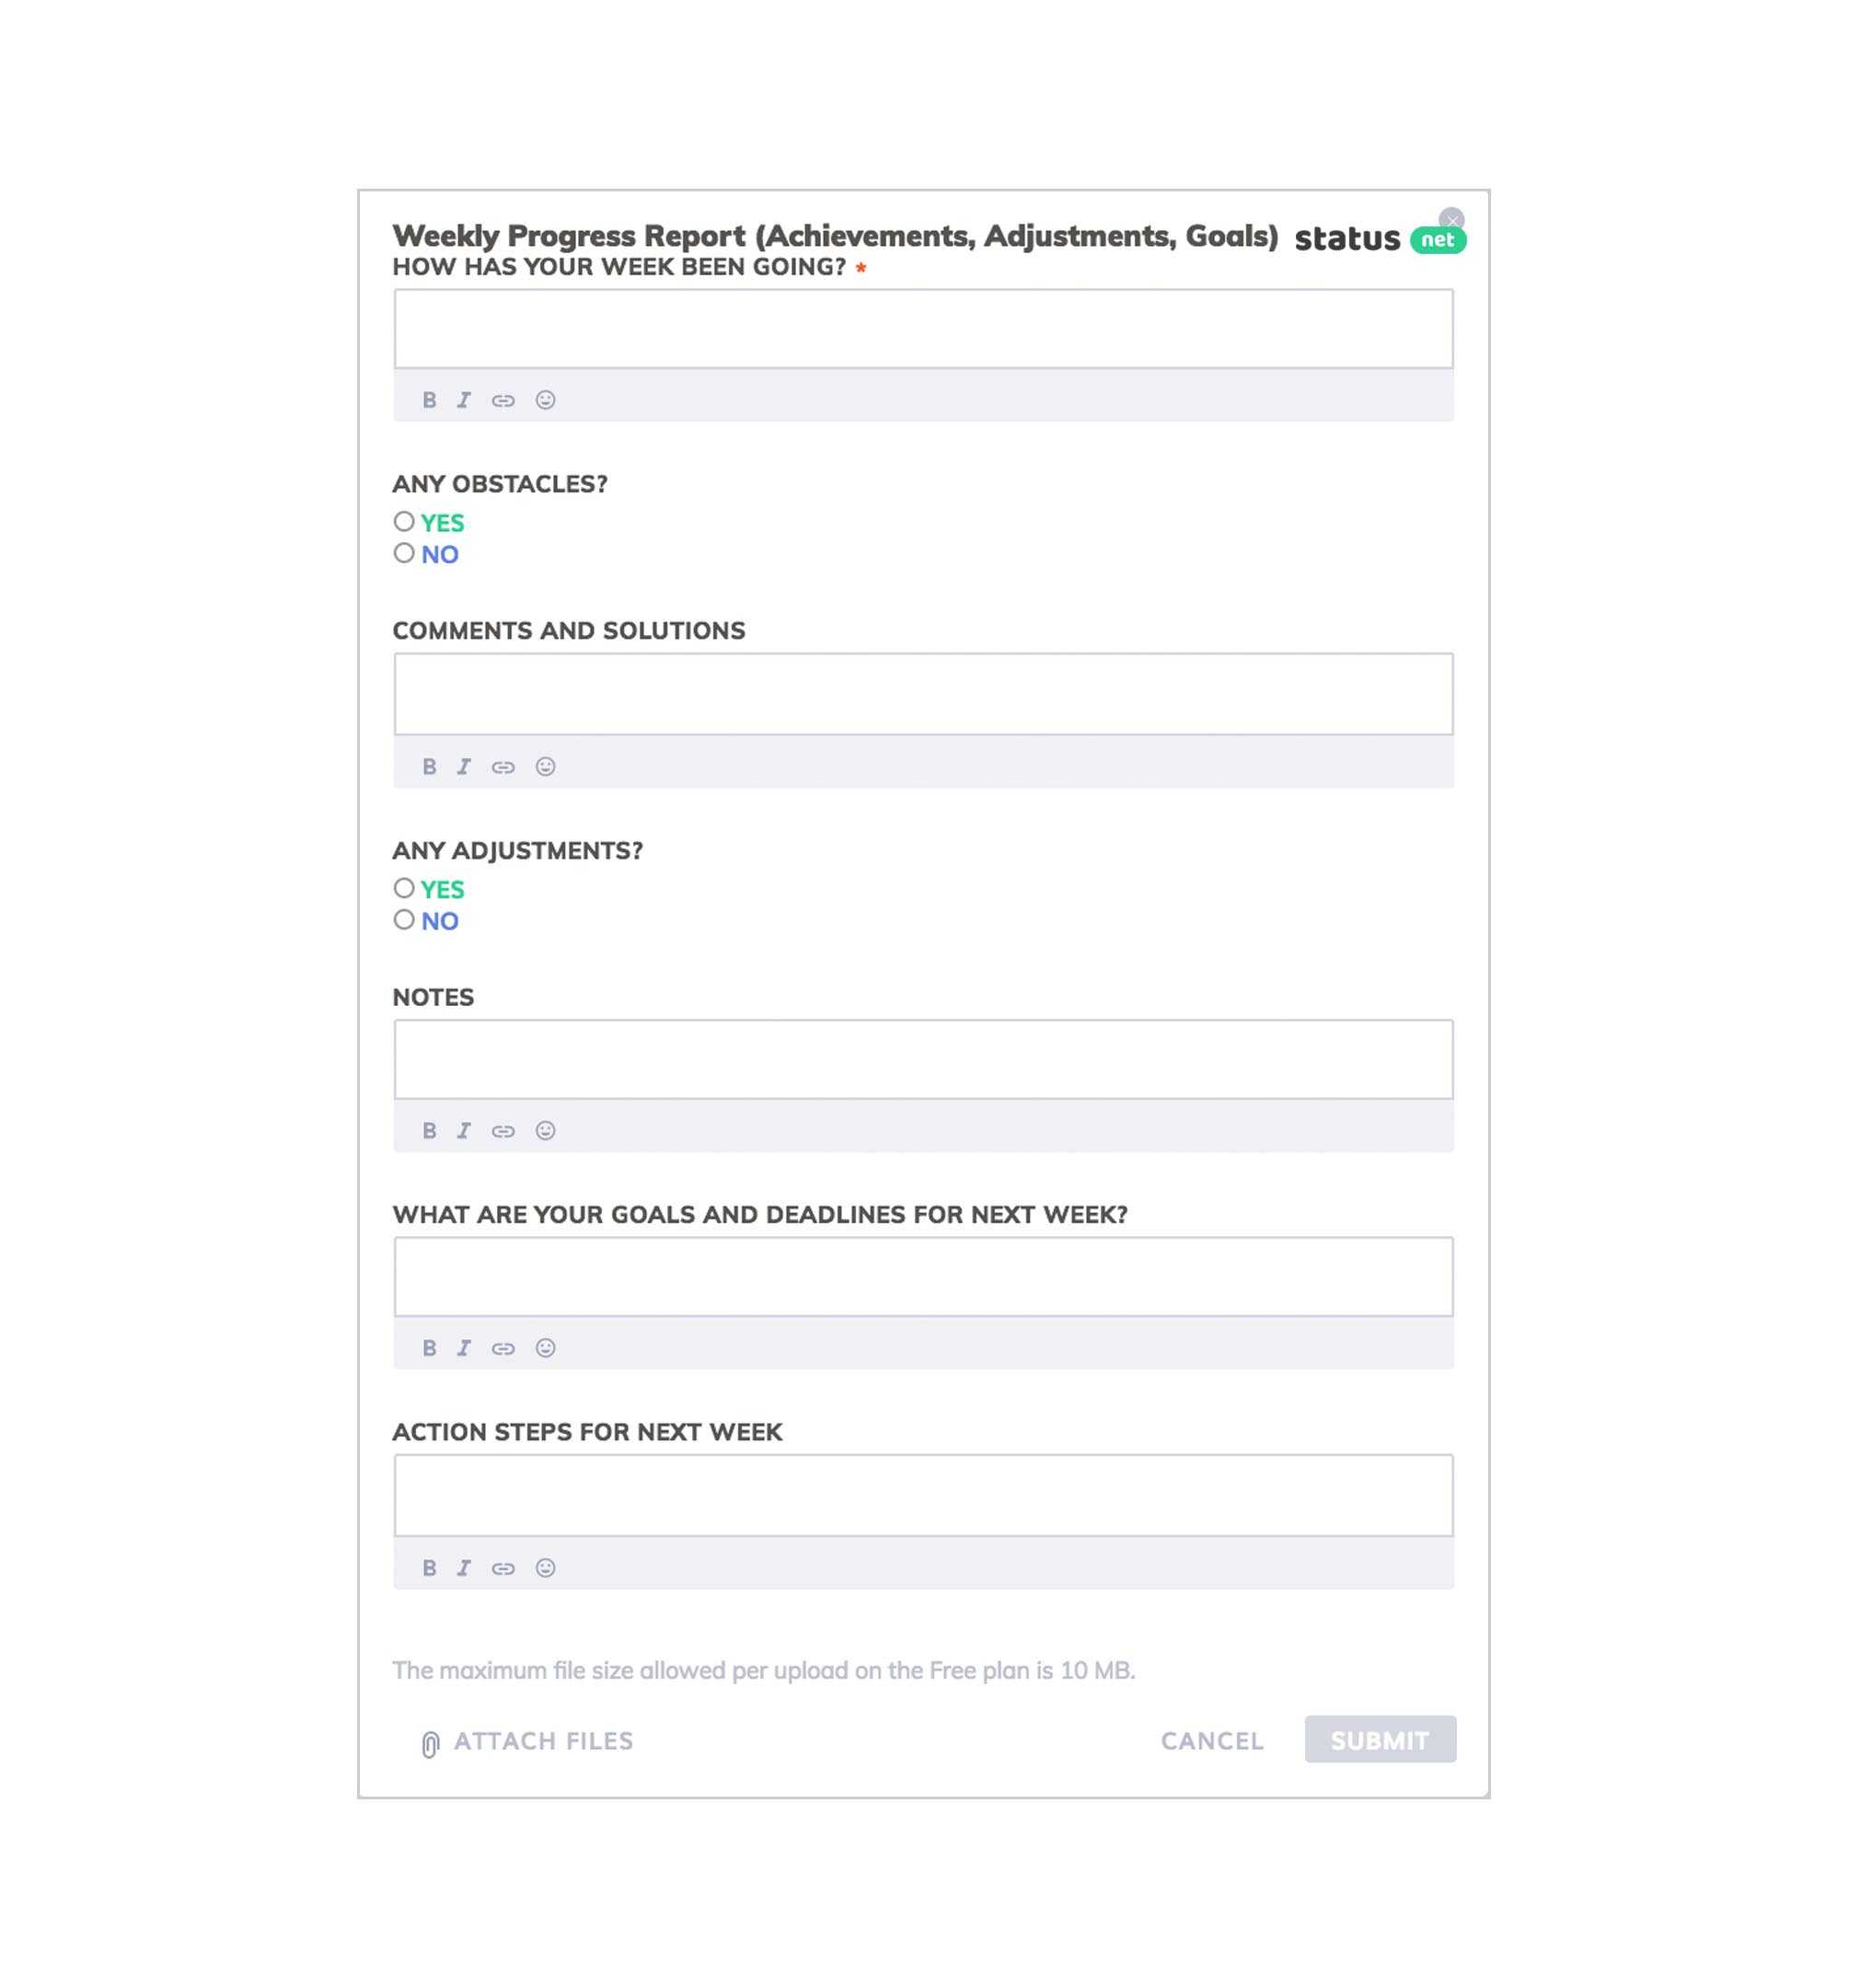Screen dimensions: 1849x1988
Task: Click the Attach Files paperclip icon
Action: [429, 1741]
